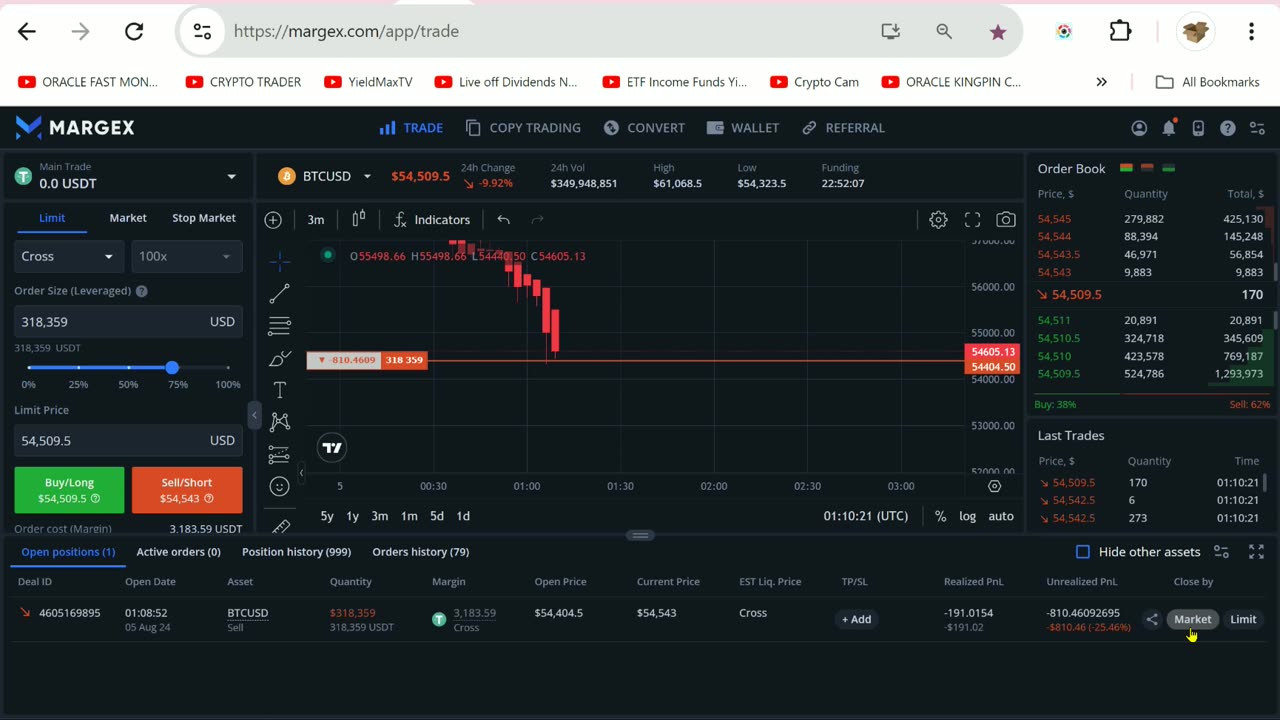Click the order size slider handle
Screen dimensions: 1280x720
172,368
